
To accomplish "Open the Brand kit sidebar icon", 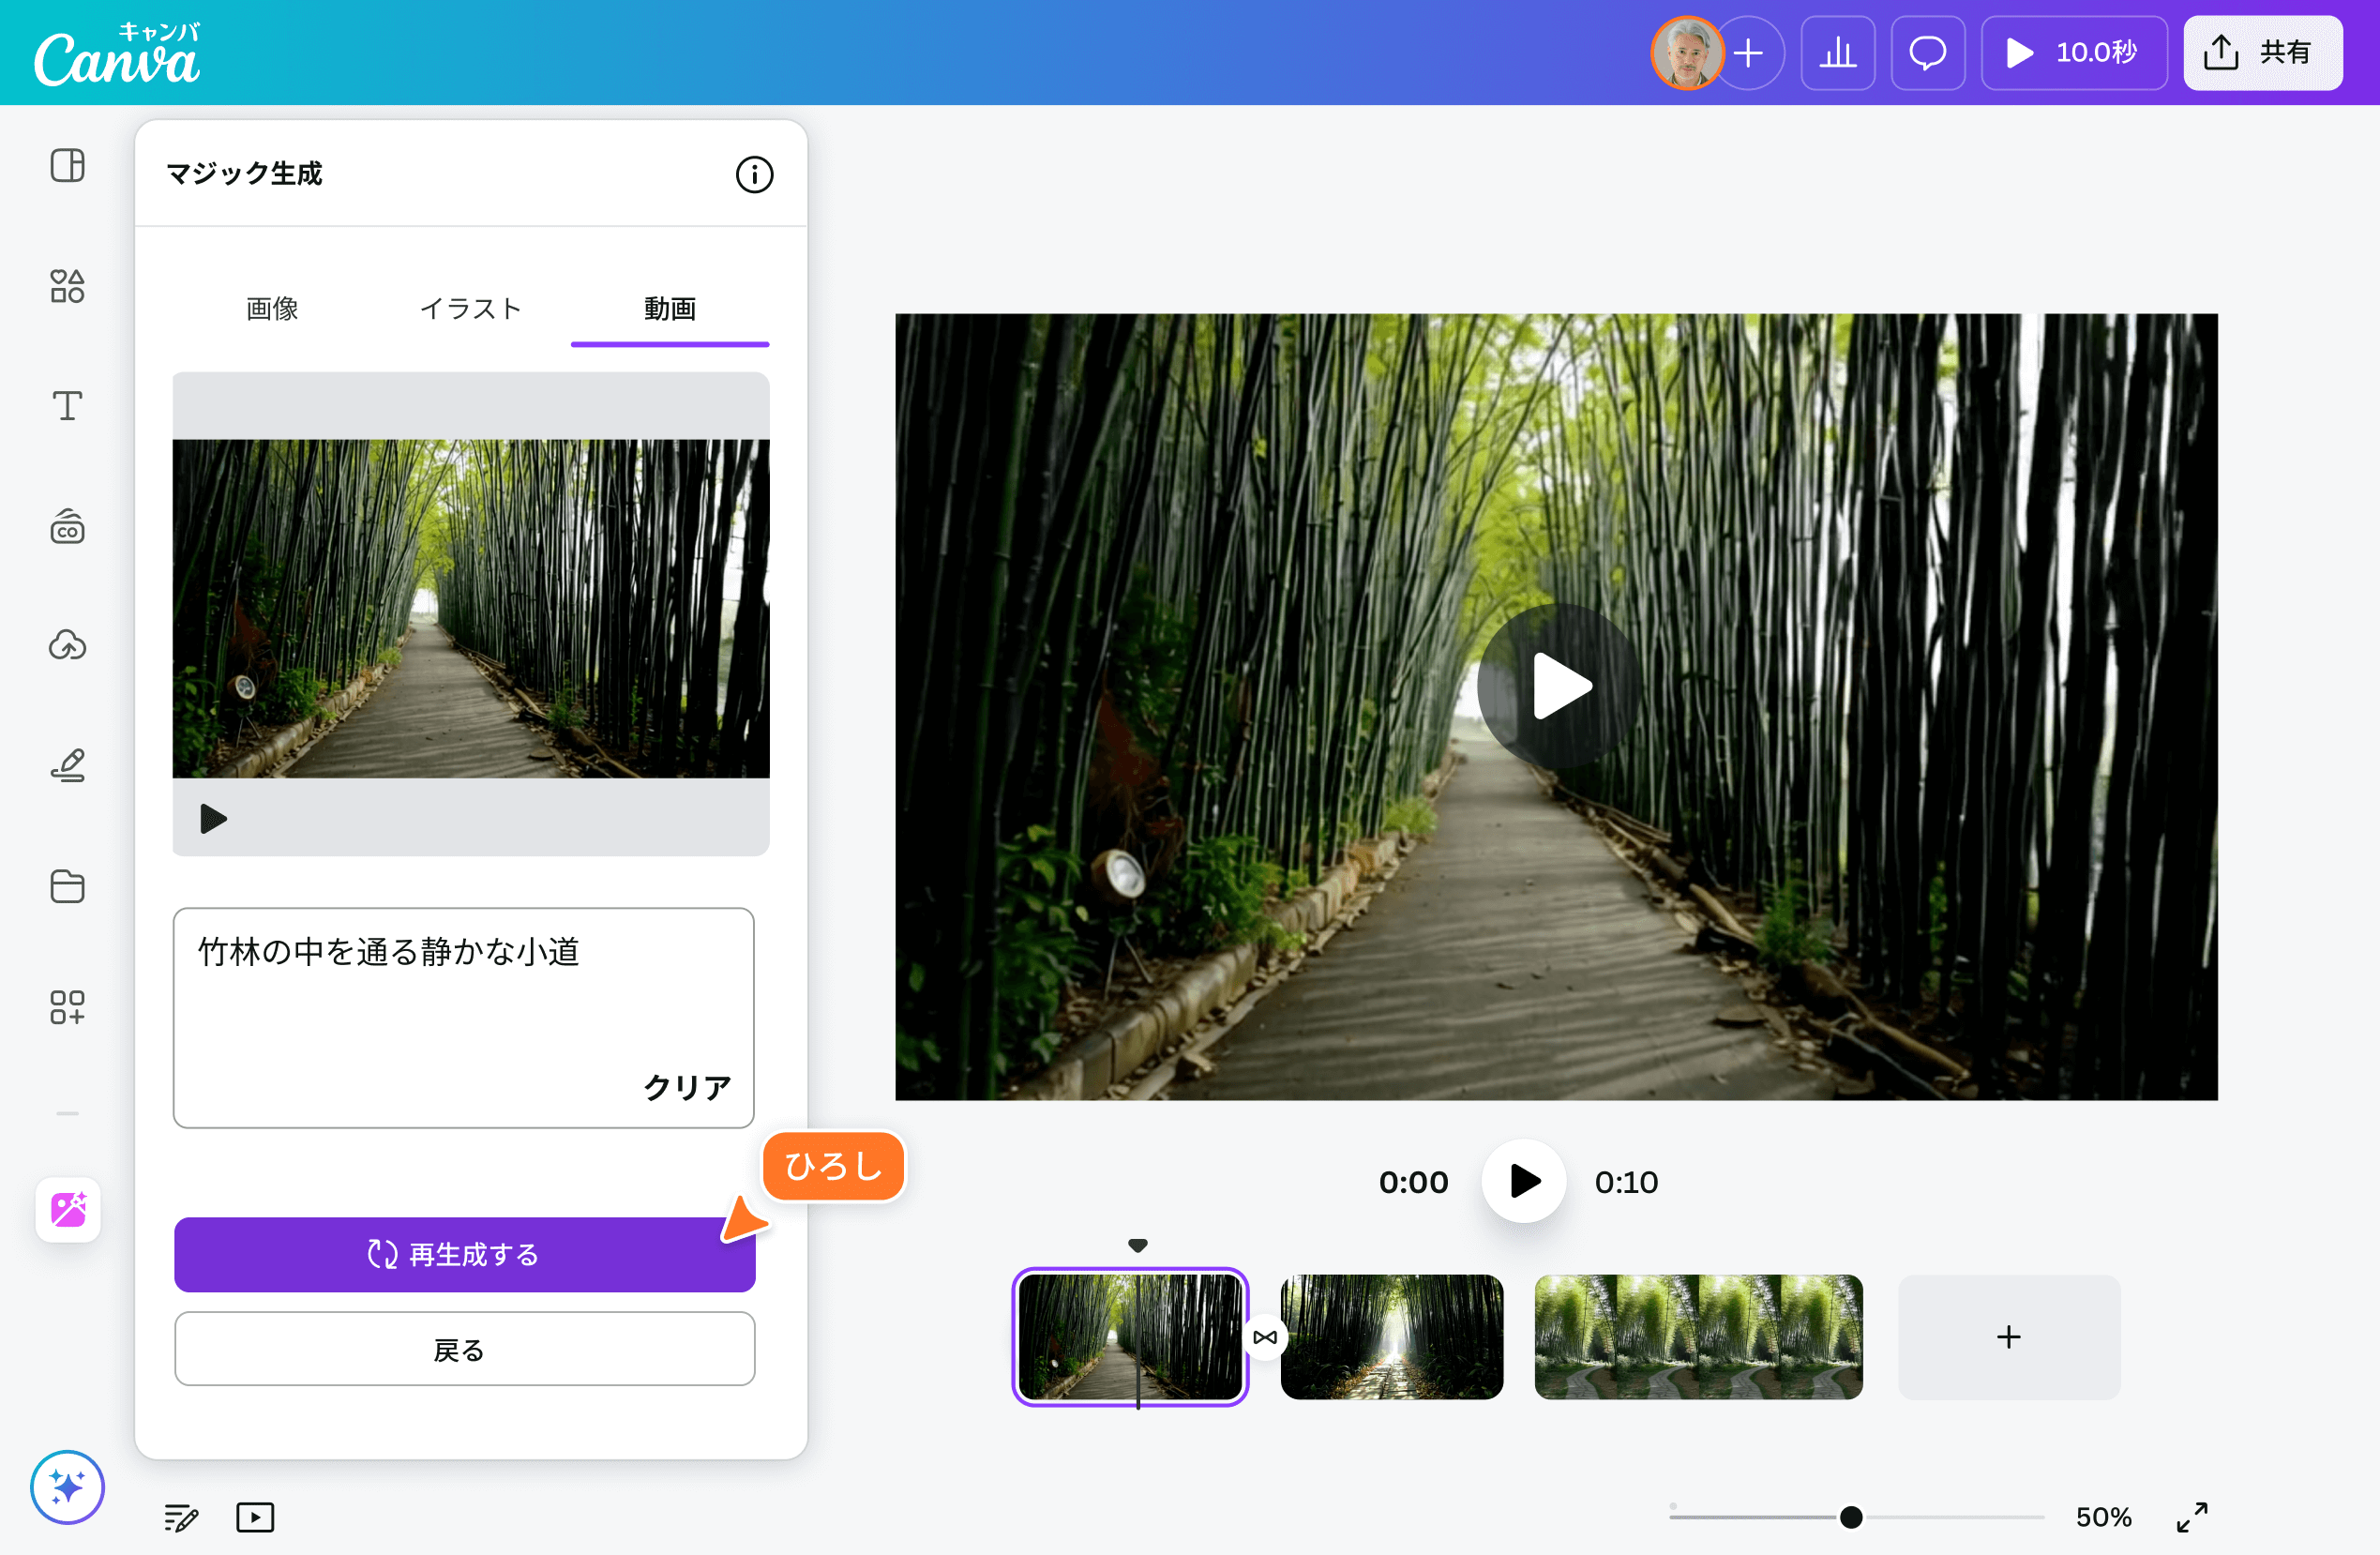I will coord(67,526).
